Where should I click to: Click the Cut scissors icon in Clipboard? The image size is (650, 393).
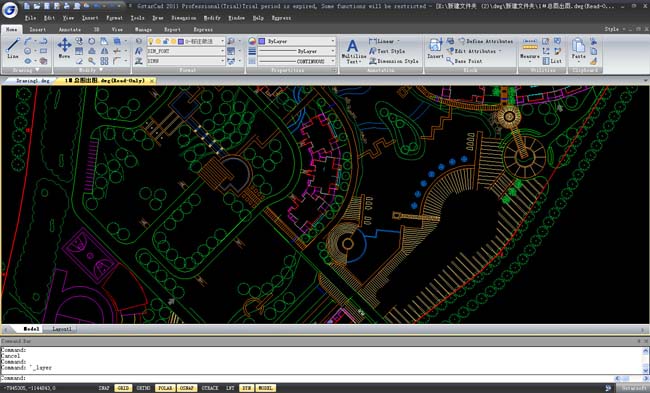[x=594, y=41]
